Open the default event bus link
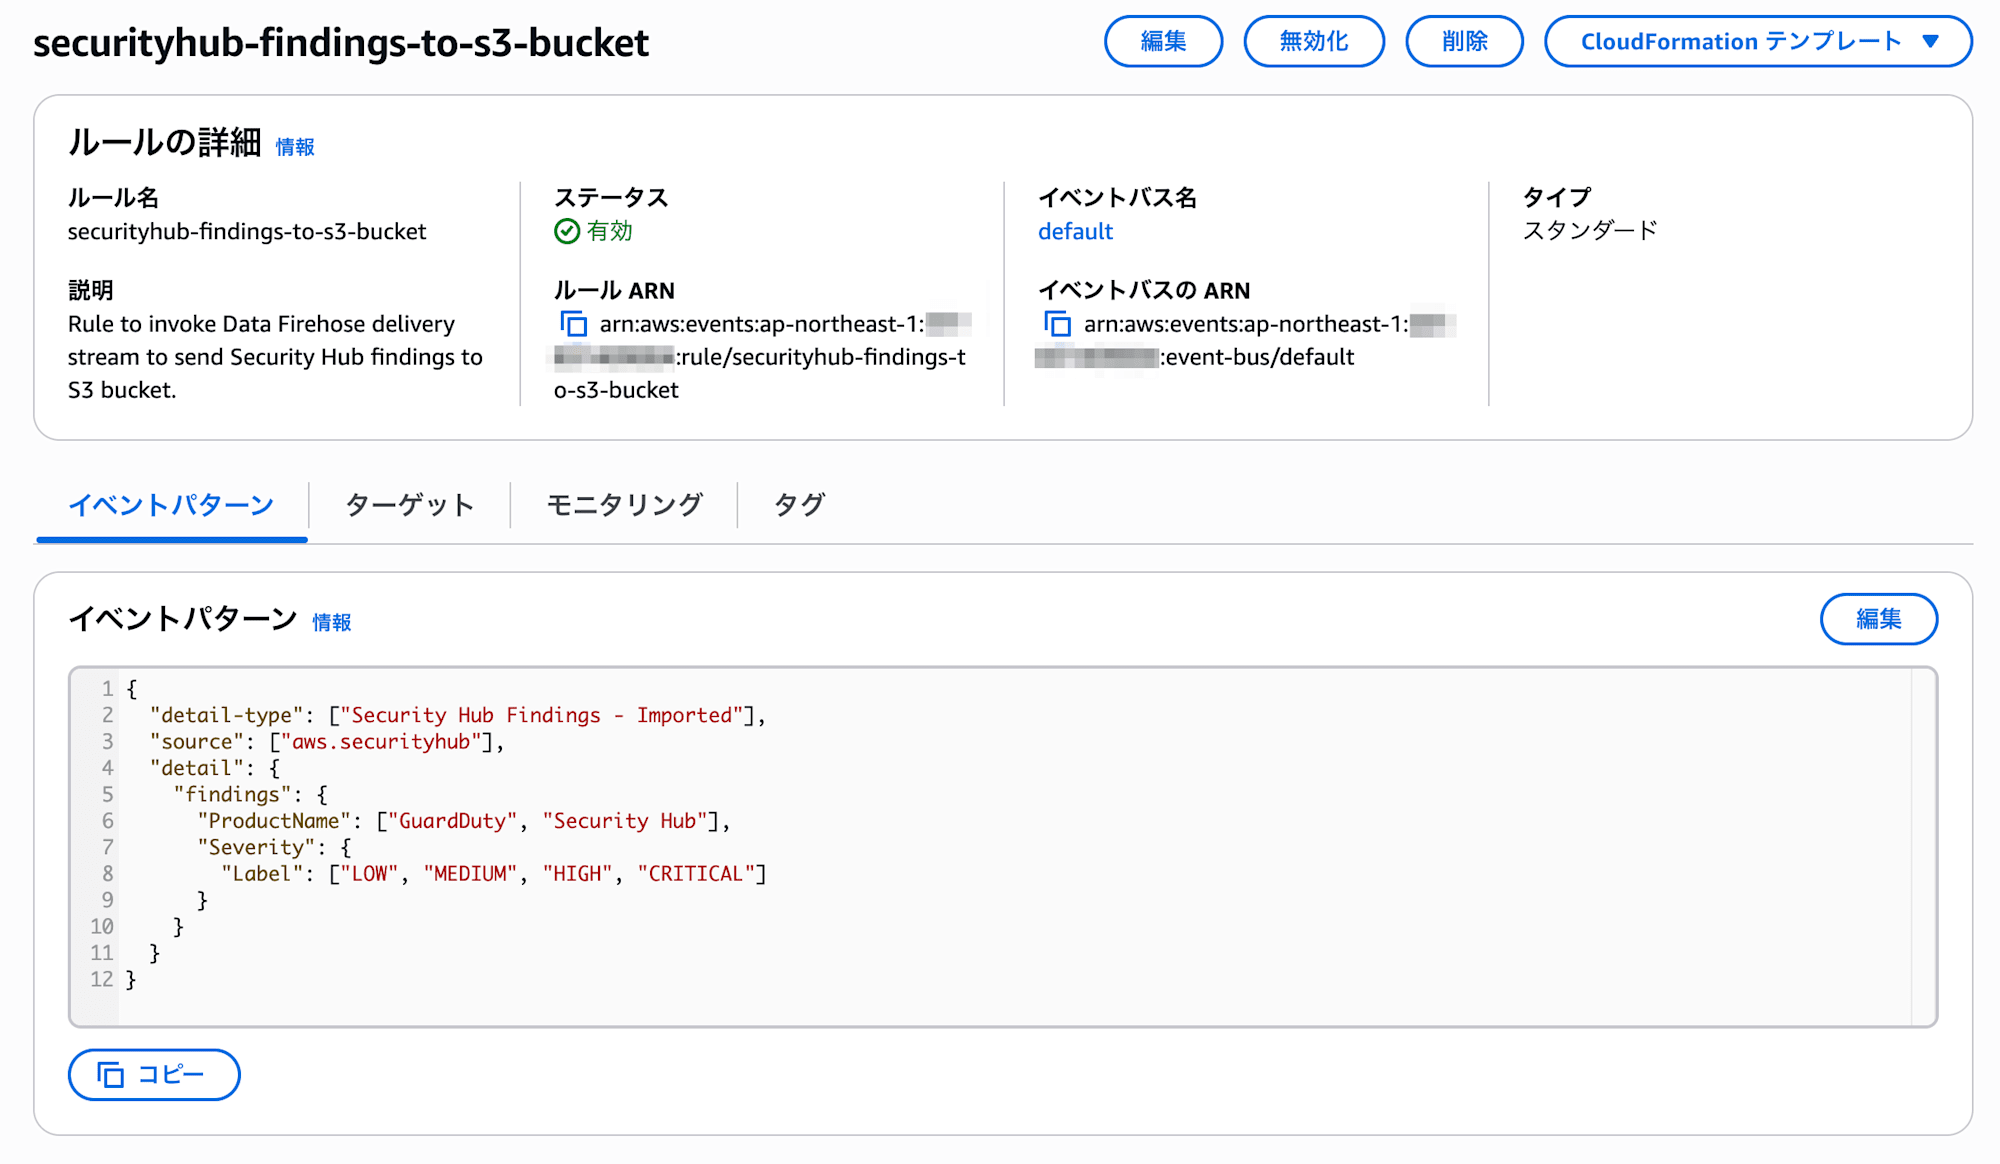This screenshot has width=2000, height=1164. click(1075, 231)
